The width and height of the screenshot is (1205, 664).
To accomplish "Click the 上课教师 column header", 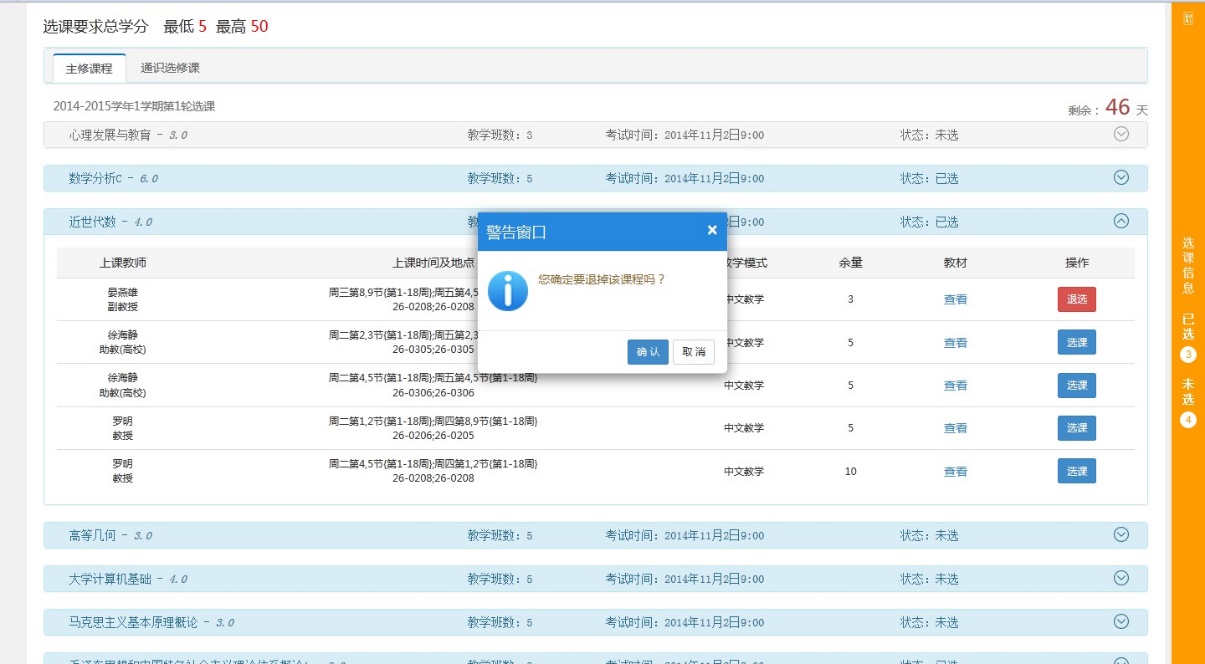I will point(123,263).
